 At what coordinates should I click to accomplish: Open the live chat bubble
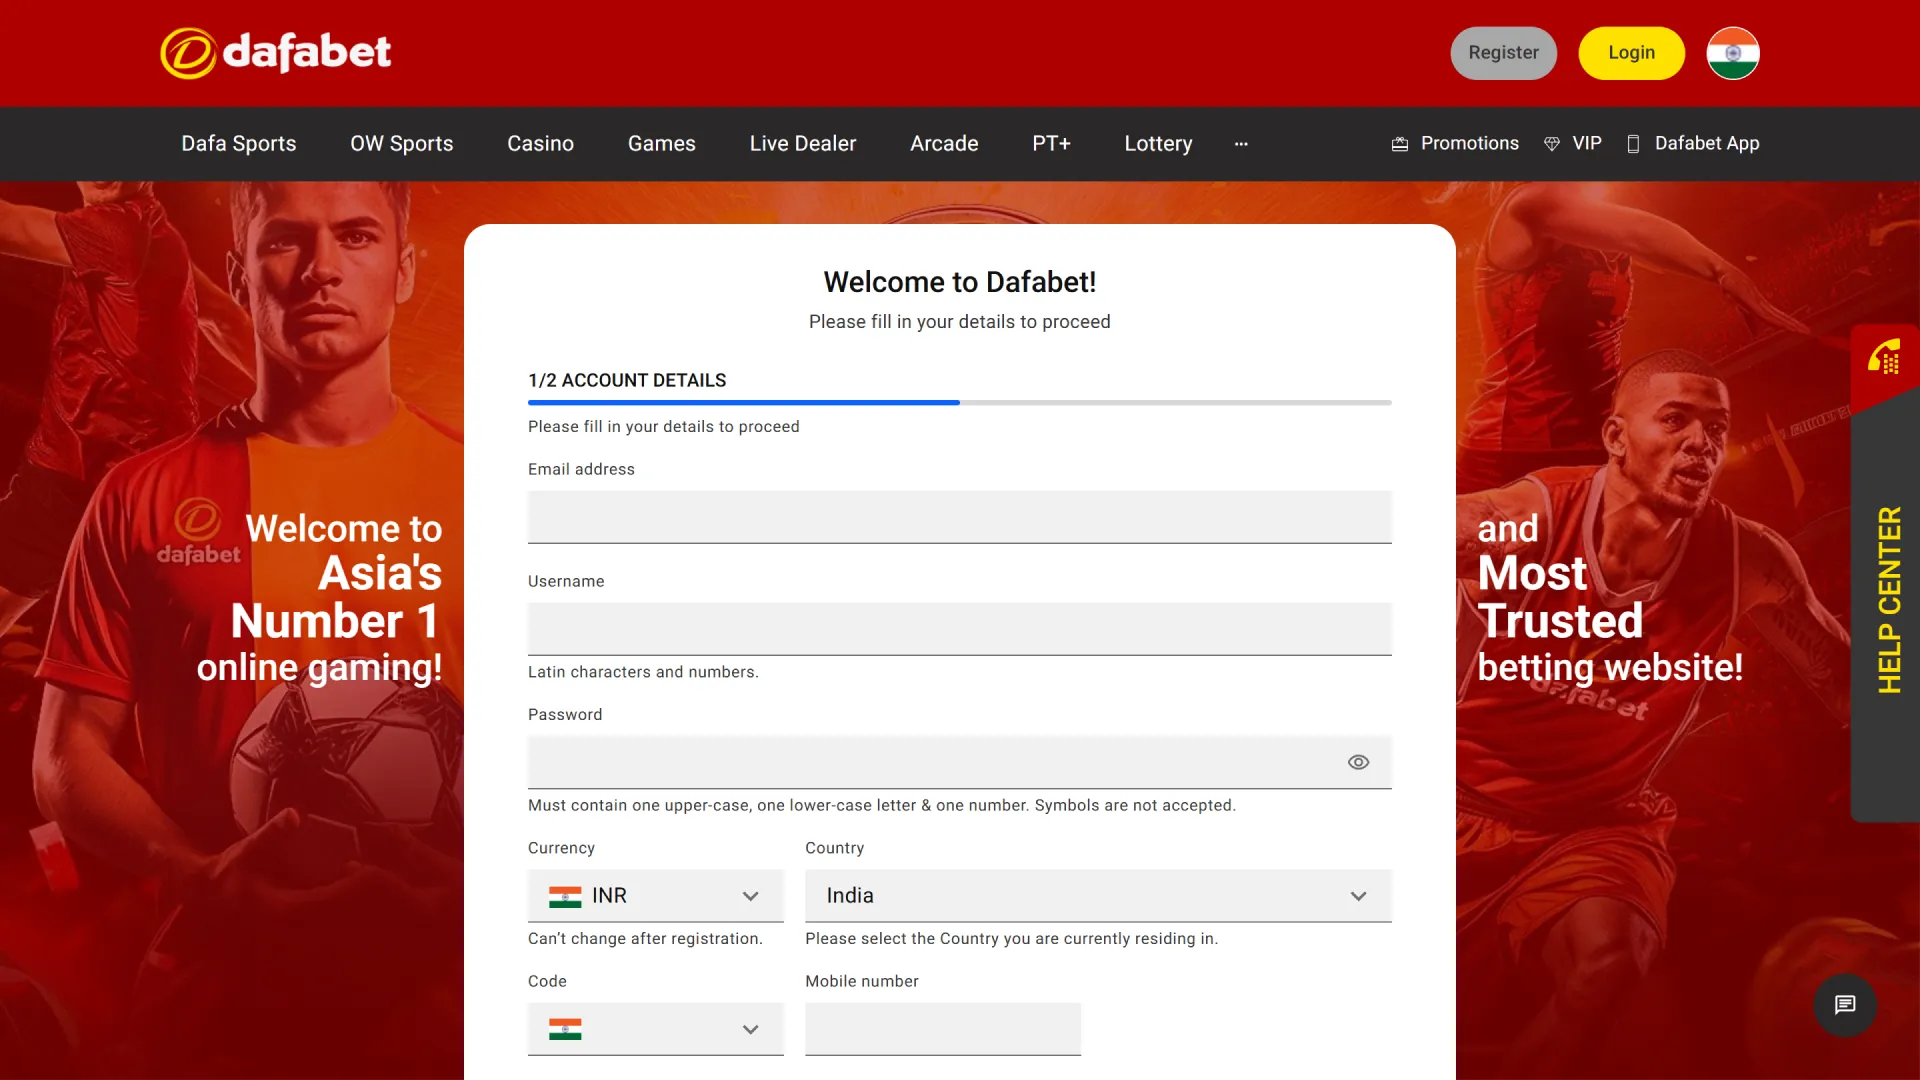point(1844,1005)
